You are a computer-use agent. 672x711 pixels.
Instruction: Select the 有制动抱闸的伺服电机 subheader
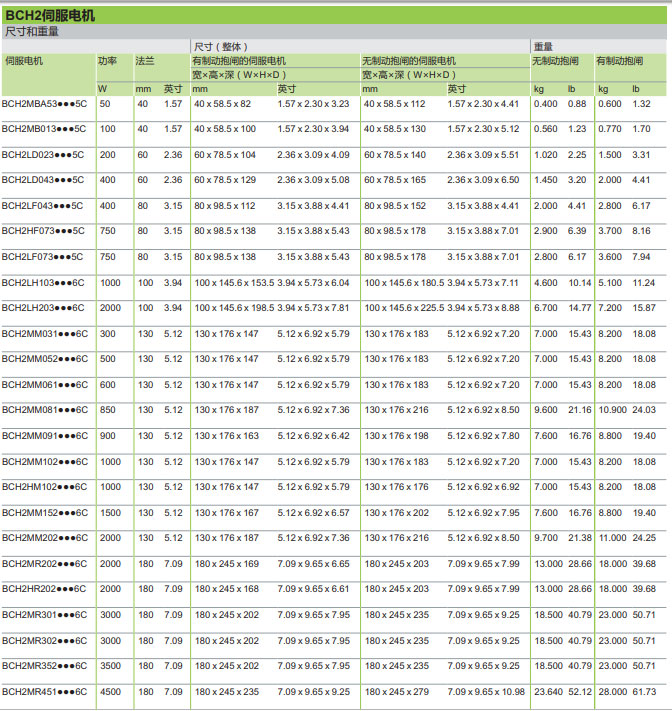[239, 61]
